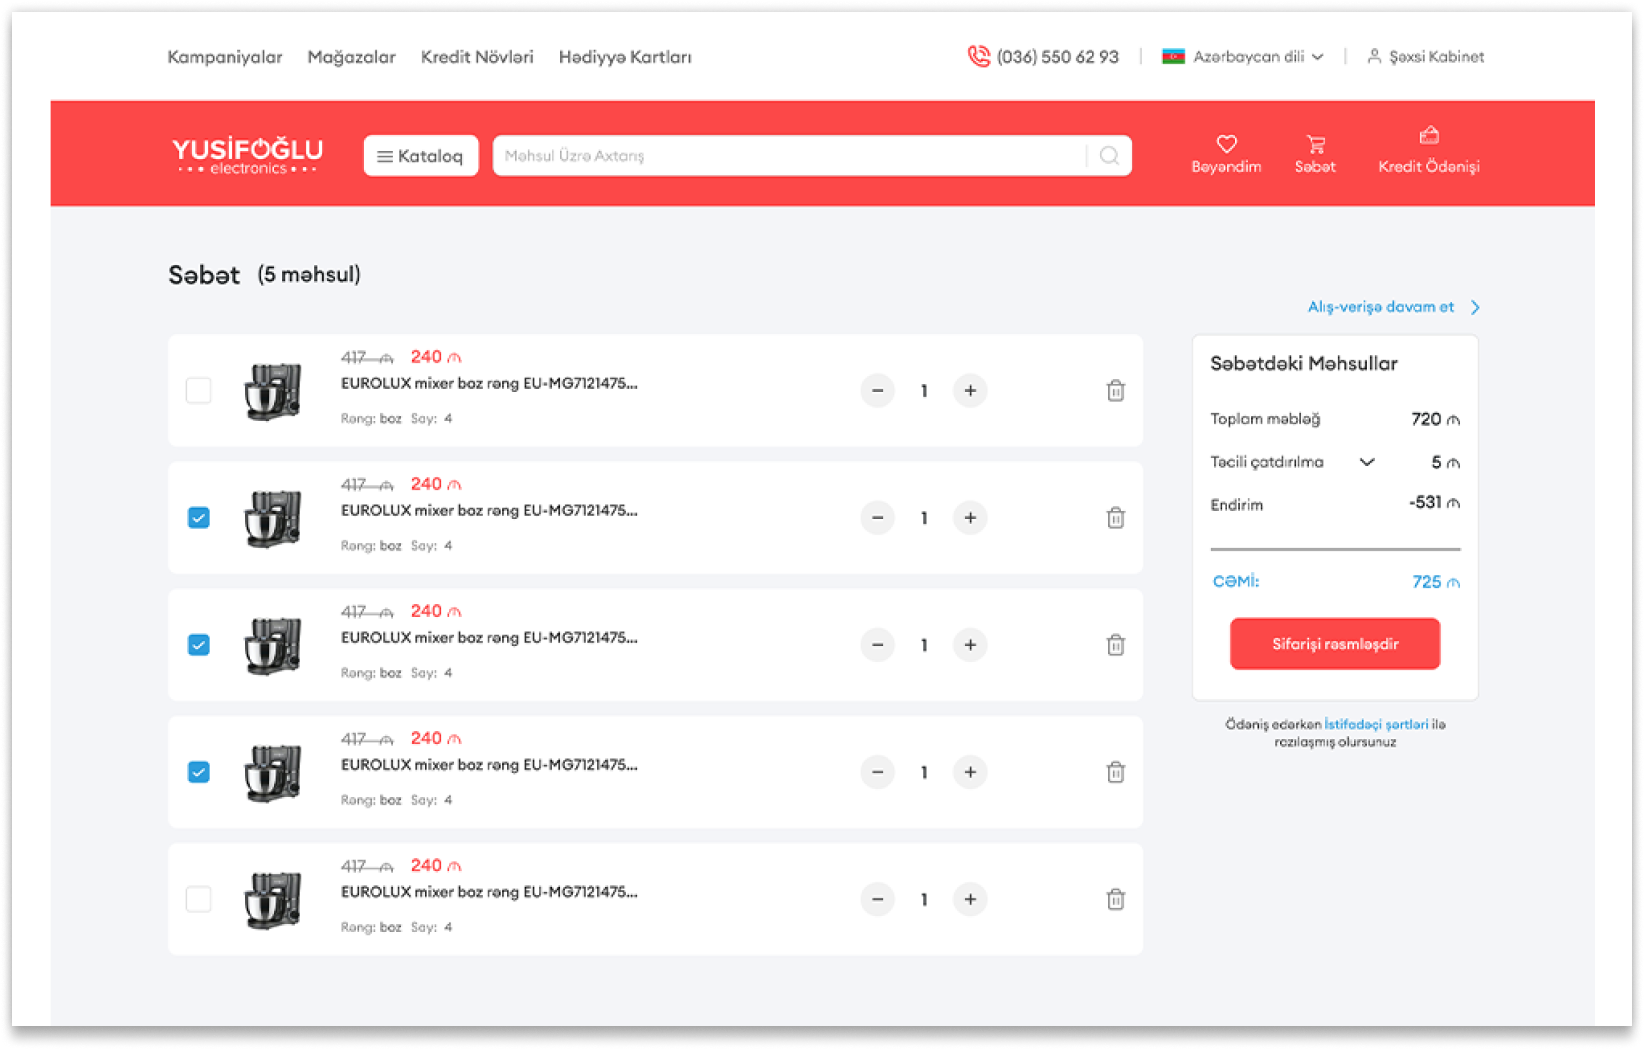
Task: Open the Kataloq menu
Action: point(420,156)
